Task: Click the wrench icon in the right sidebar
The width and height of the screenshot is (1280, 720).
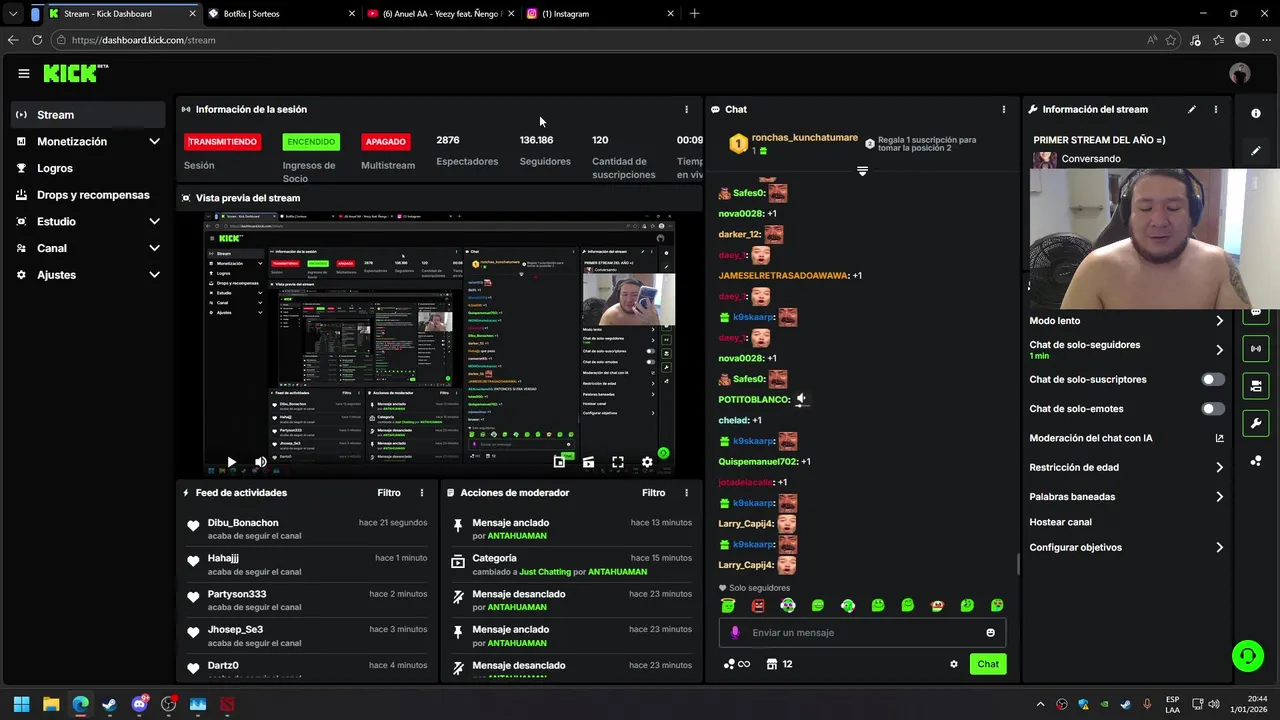Action: pyautogui.click(x=1256, y=423)
